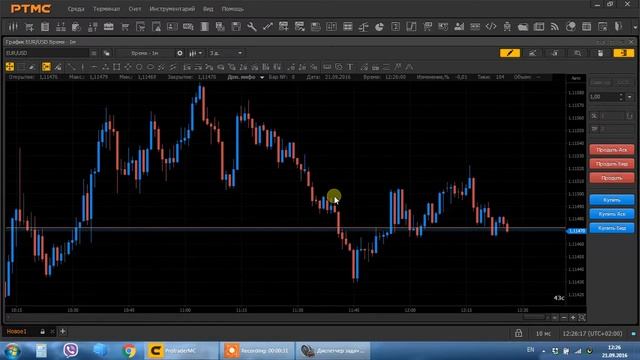Viewport: 640px width, 360px height.
Task: Switch to the Recording taskbar window
Action: [257, 350]
